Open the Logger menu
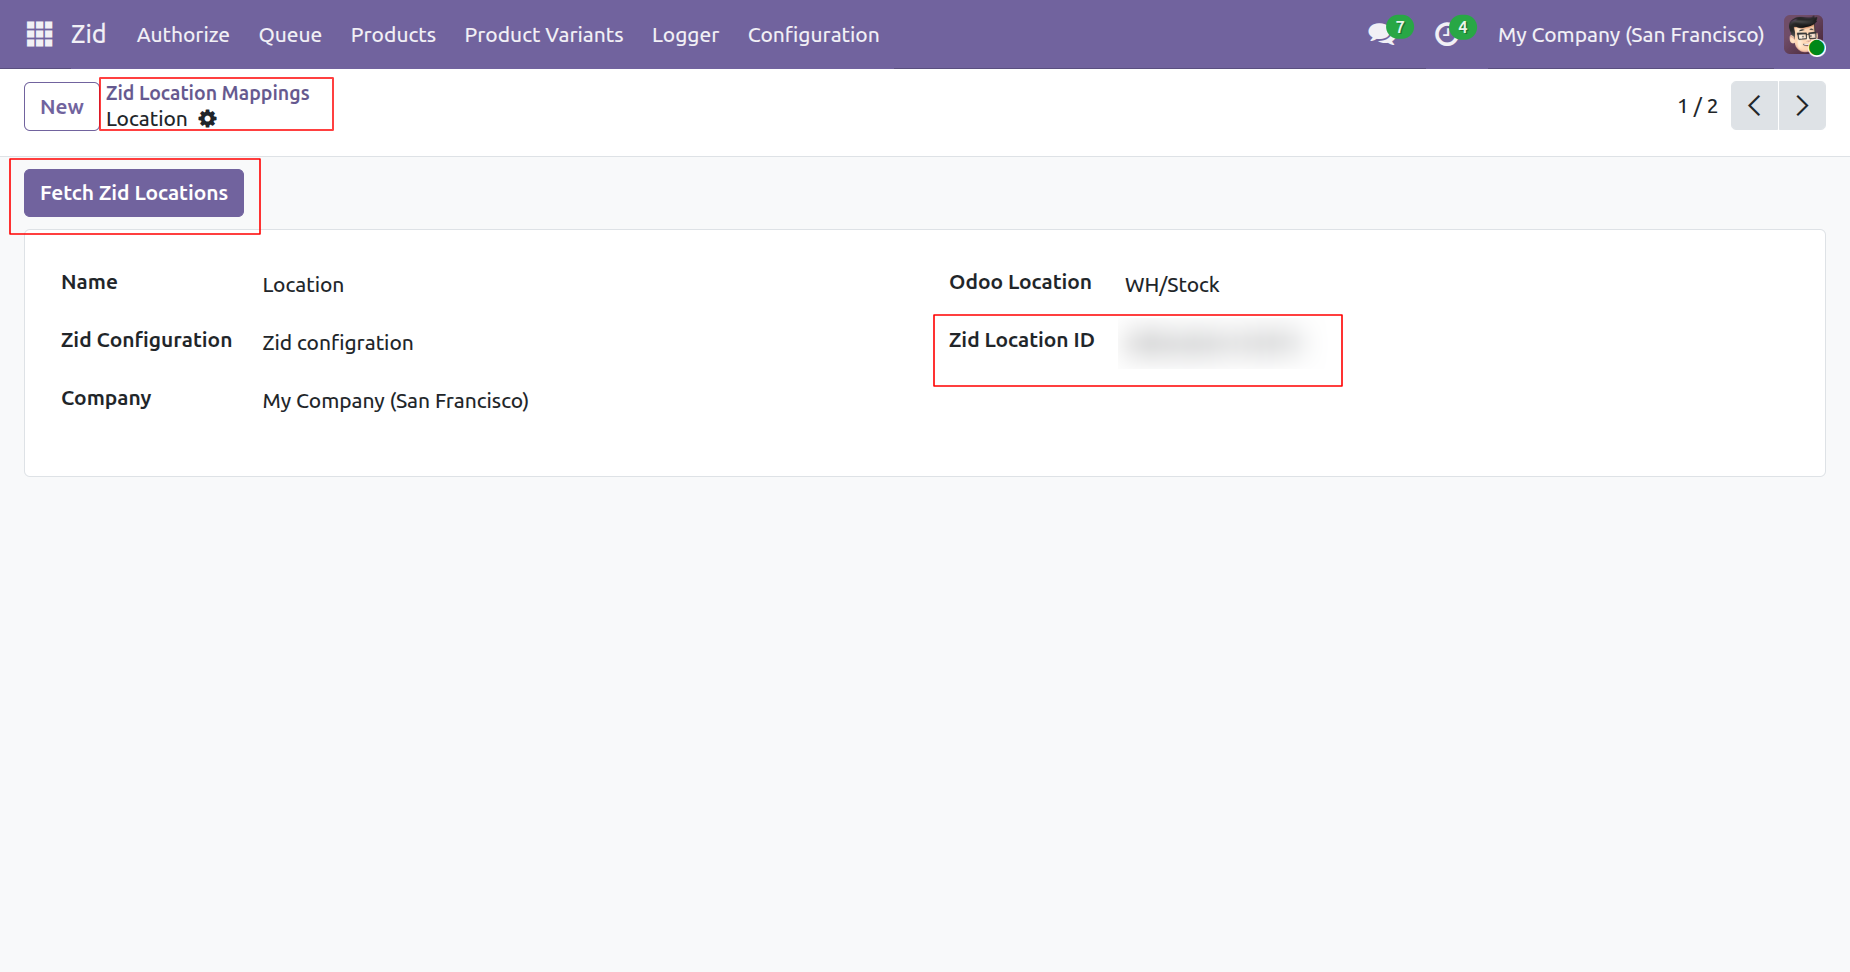The image size is (1850, 972). 685,35
